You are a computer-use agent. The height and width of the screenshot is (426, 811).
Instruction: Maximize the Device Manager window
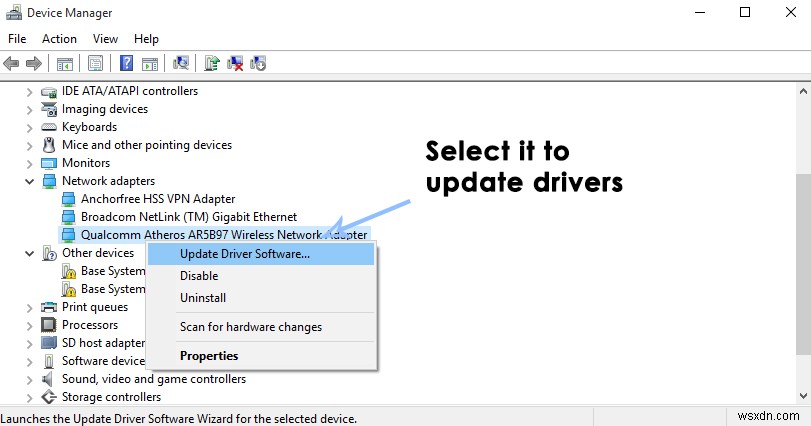(x=745, y=12)
